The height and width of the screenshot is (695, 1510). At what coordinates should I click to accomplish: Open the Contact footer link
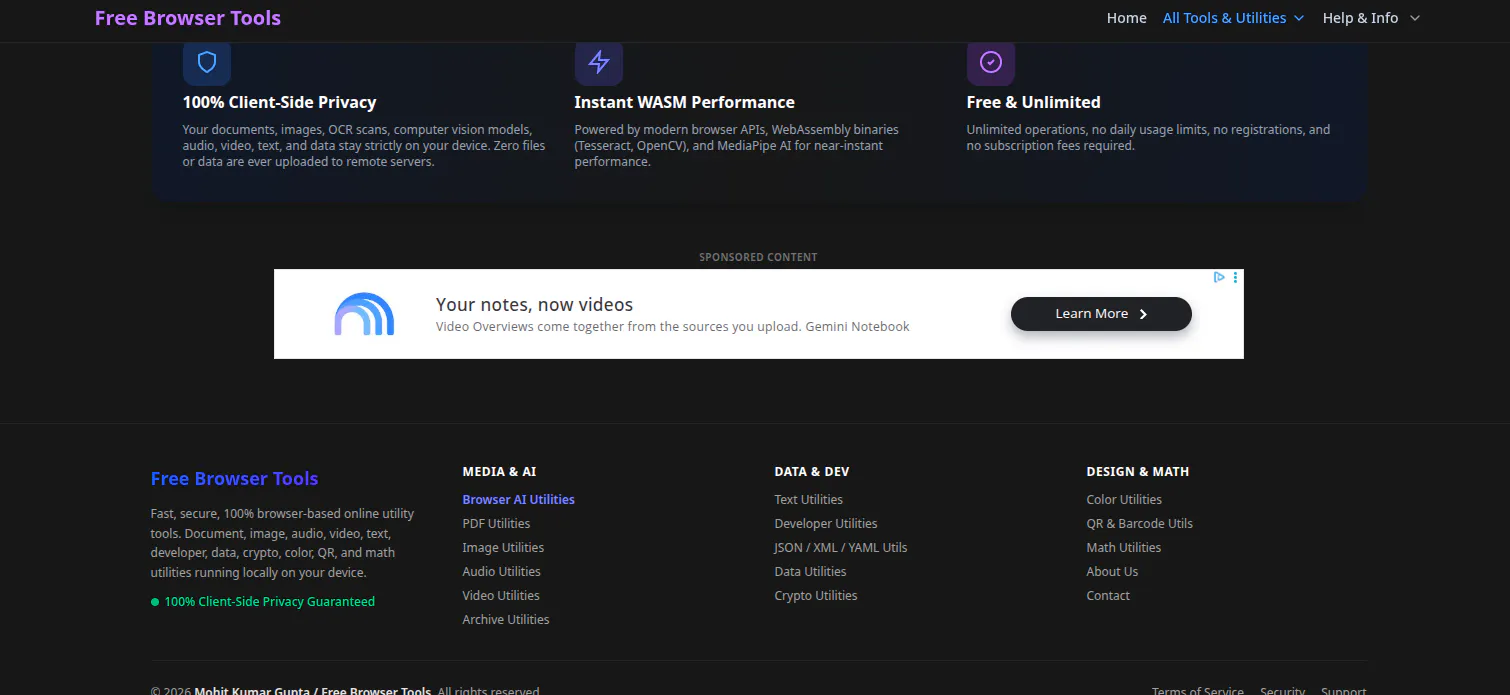tap(1108, 596)
